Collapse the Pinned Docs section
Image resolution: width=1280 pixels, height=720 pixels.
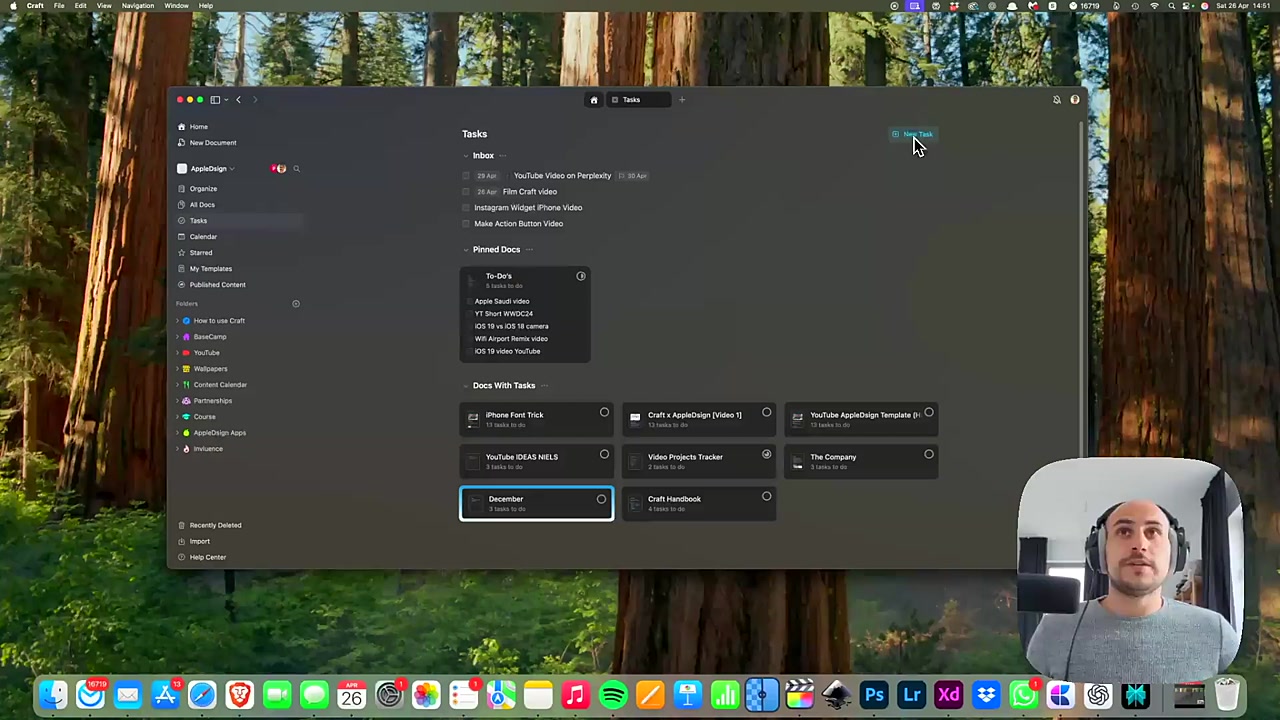click(x=465, y=250)
